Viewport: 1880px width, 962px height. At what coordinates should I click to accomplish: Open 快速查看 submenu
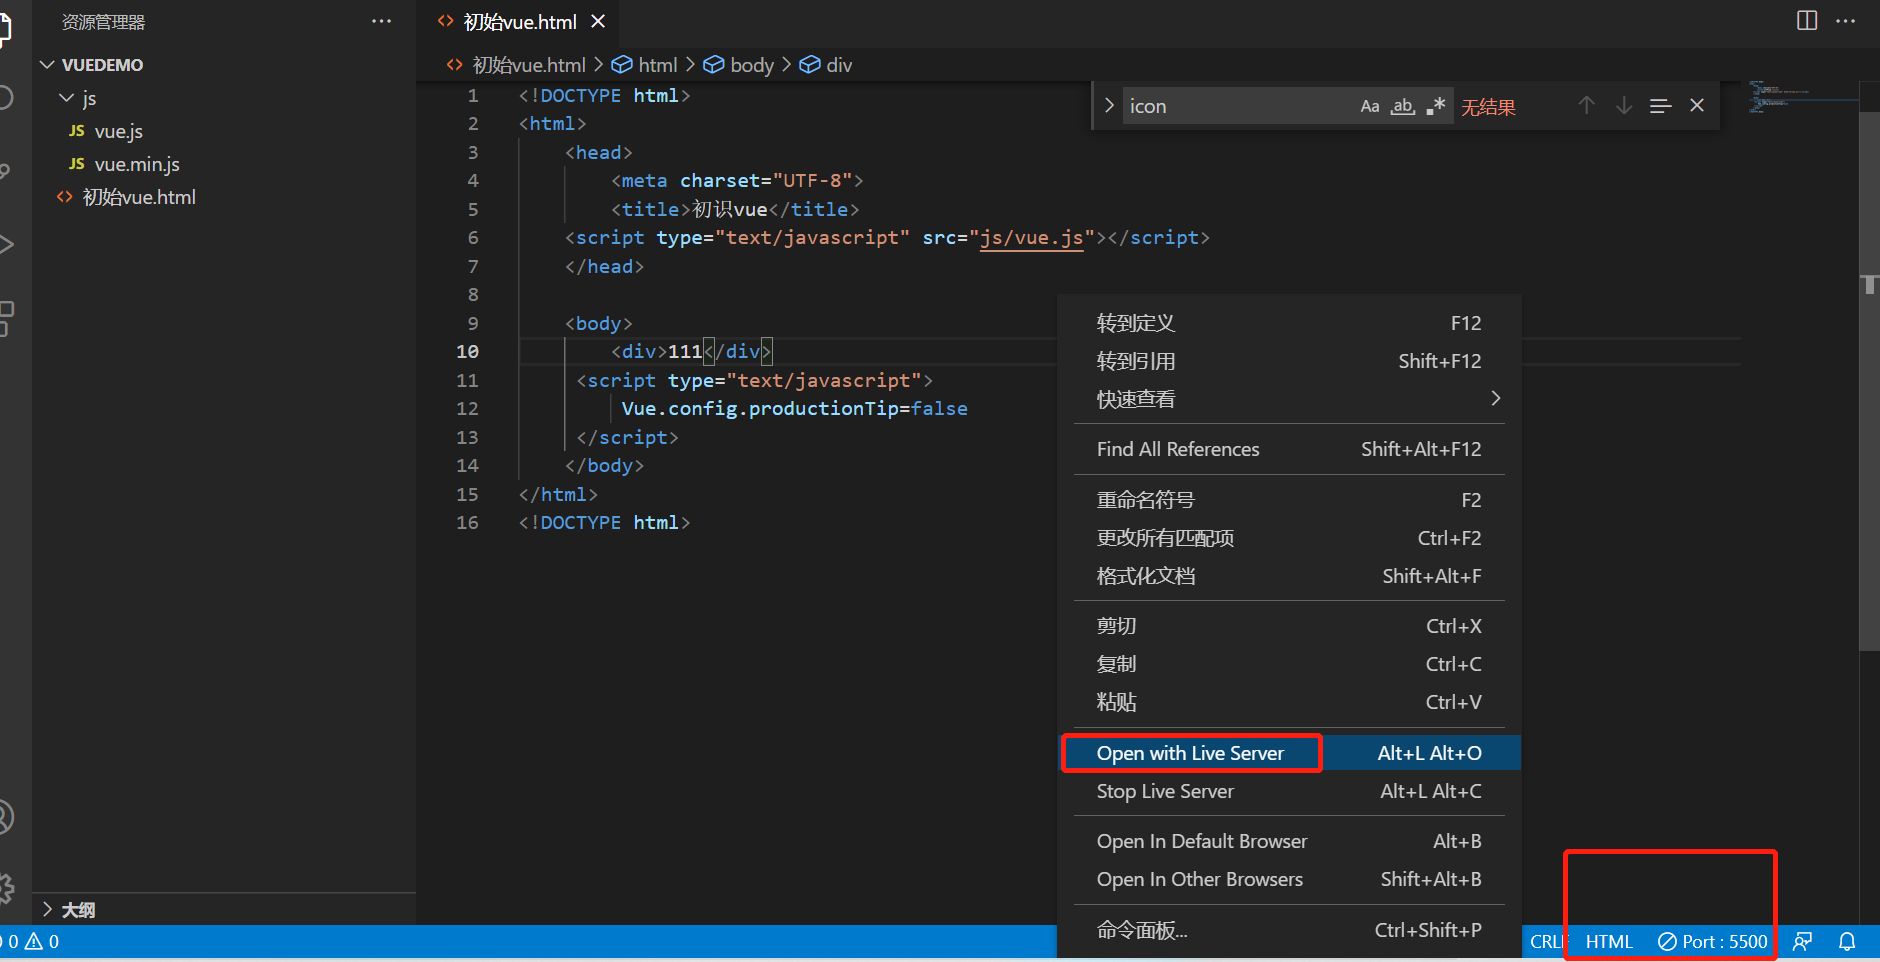[1289, 399]
